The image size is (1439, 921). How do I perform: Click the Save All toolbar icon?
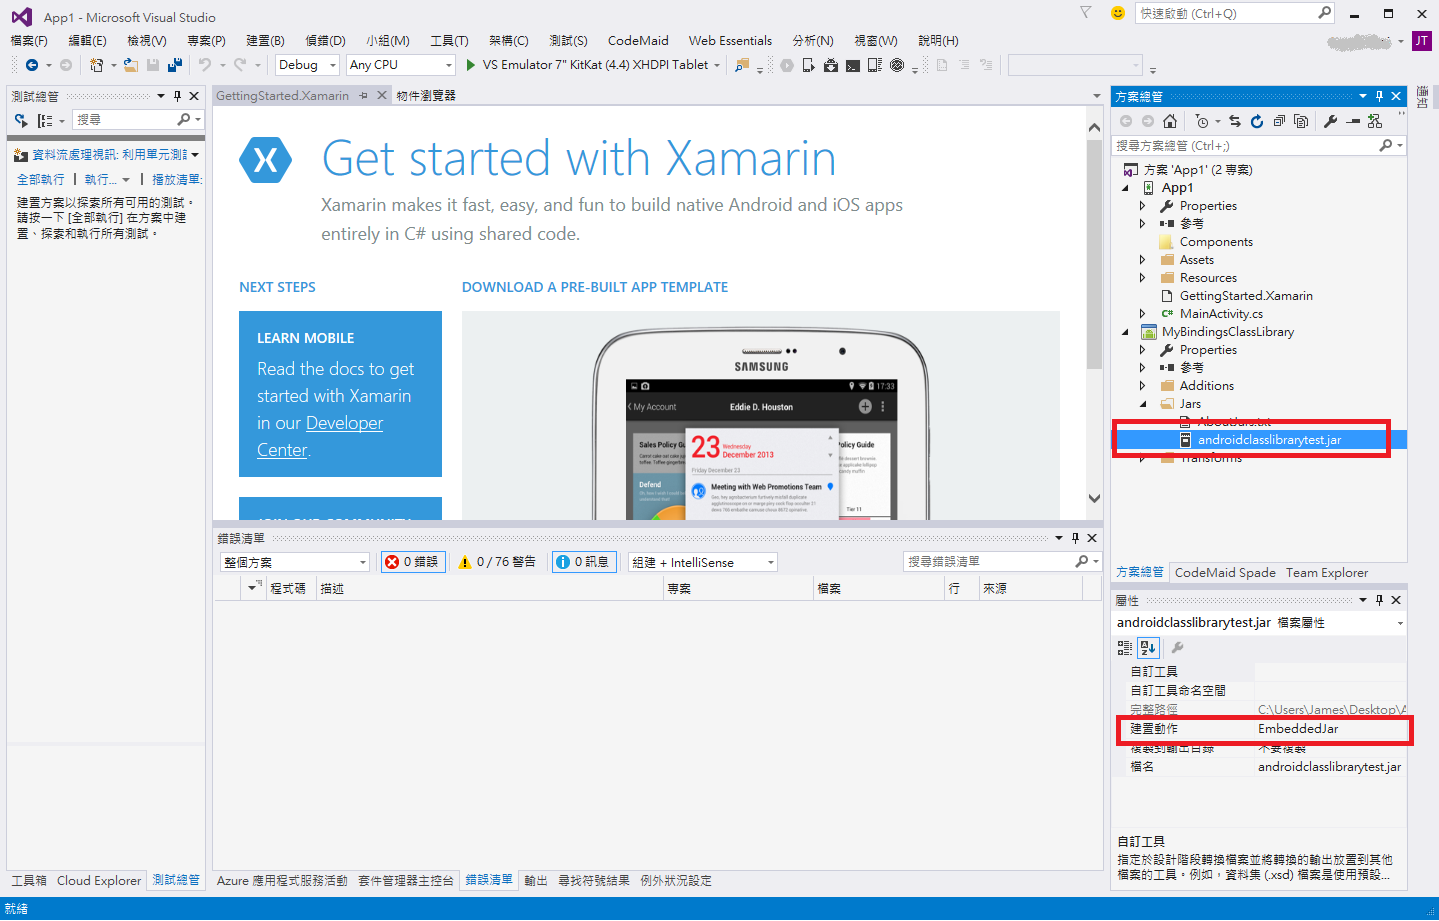pos(175,65)
